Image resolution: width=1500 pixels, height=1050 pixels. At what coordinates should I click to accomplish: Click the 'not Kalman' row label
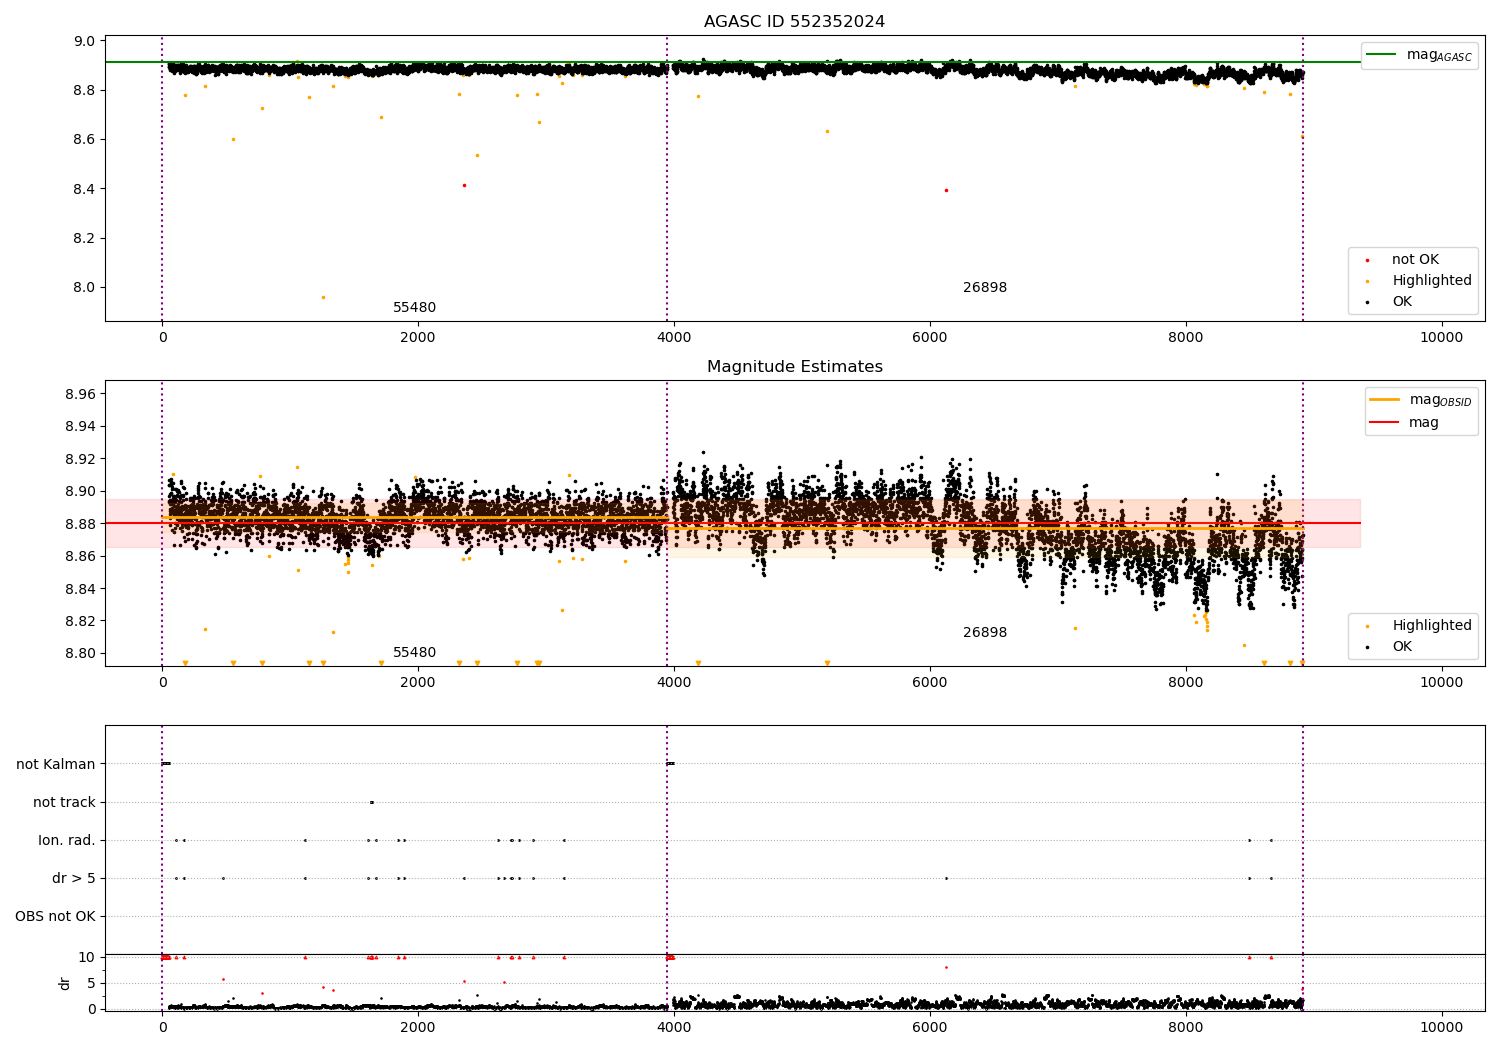click(56, 764)
